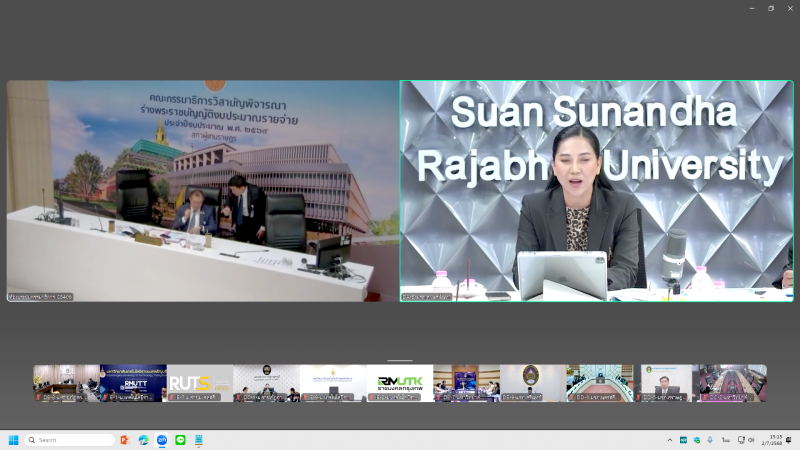This screenshot has width=800, height=450.
Task: Click the Windows Start button
Action: click(14, 440)
